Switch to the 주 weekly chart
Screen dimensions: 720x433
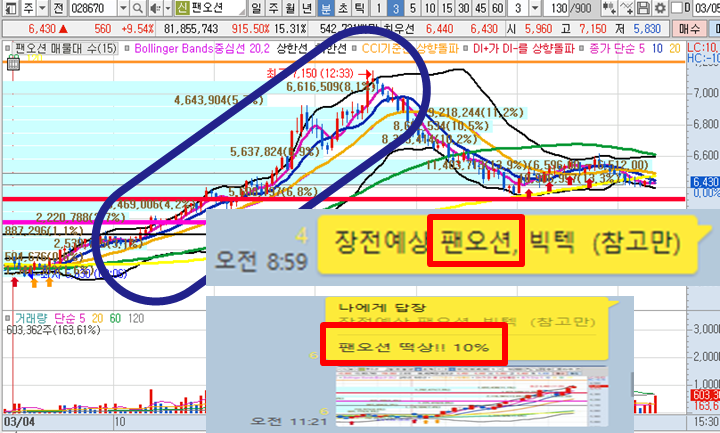[x=274, y=8]
